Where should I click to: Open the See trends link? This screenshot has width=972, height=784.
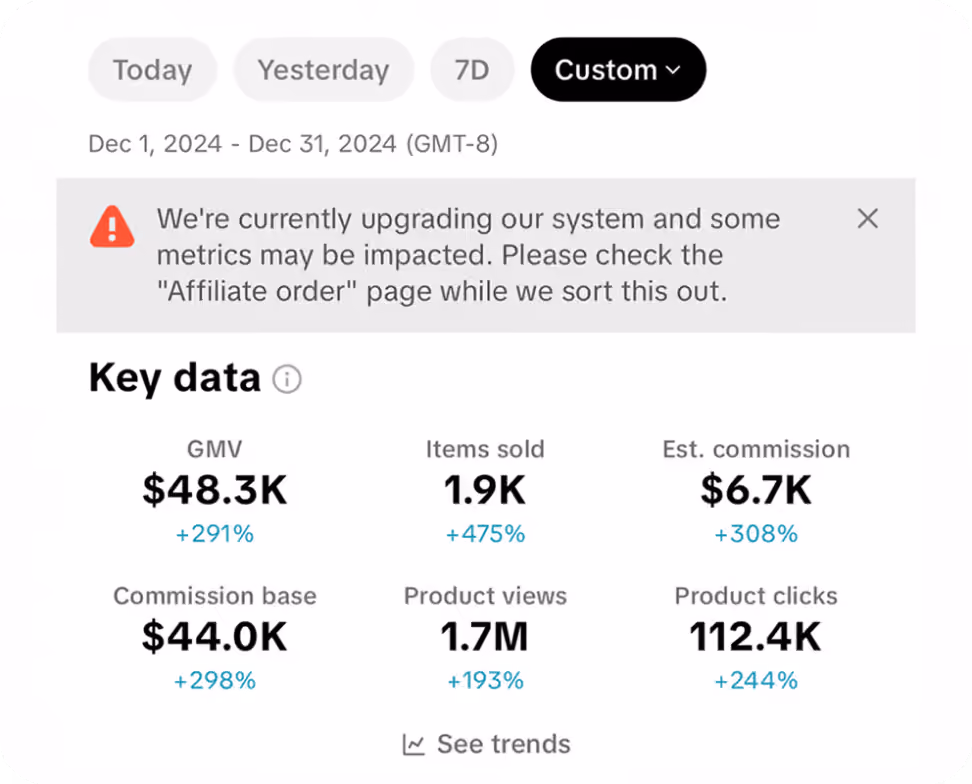click(x=487, y=744)
